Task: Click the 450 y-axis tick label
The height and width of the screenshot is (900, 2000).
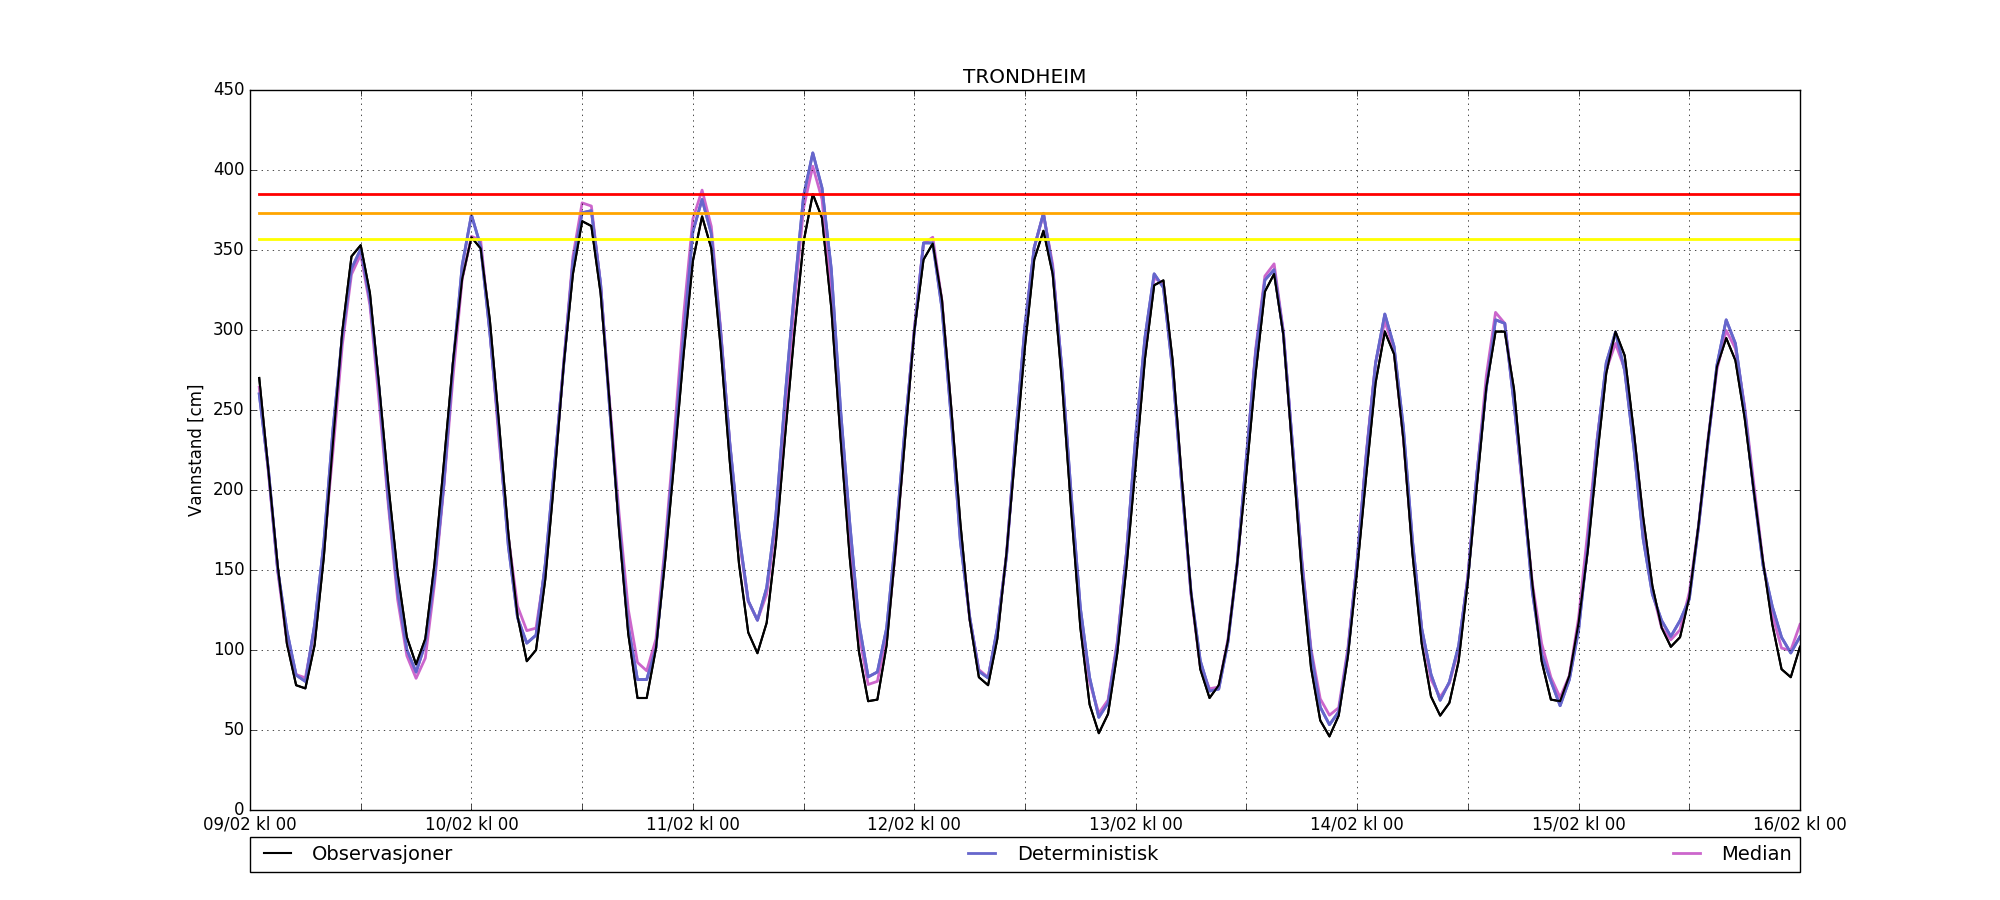Action: click(x=229, y=90)
